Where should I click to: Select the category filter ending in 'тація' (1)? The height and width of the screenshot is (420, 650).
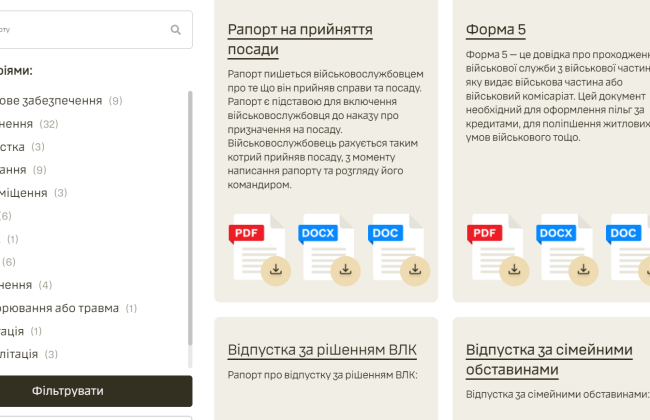tap(21, 331)
